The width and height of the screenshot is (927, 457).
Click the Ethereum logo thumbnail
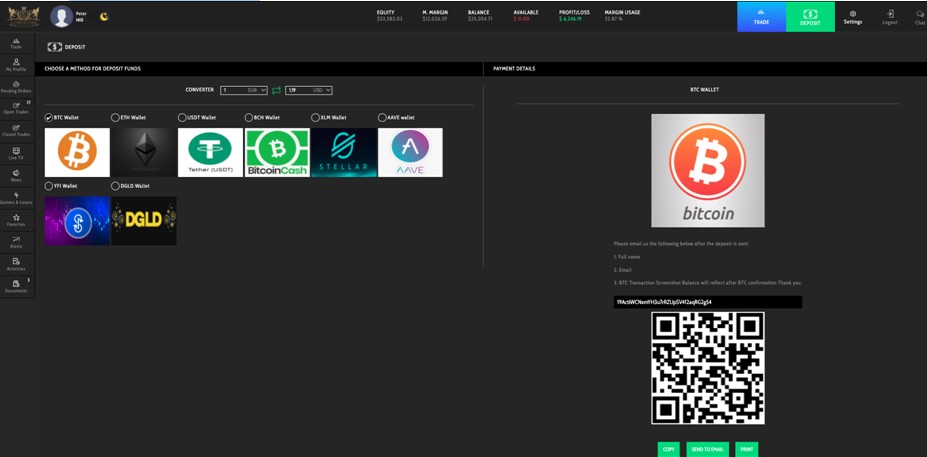click(x=144, y=153)
